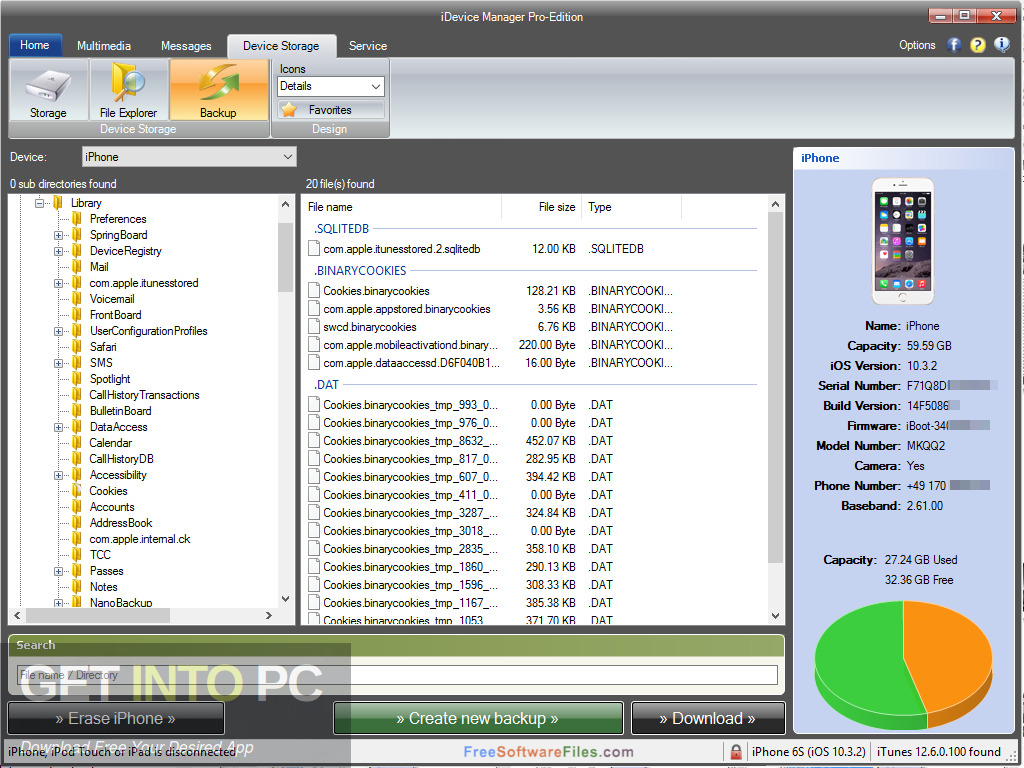
Task: Select the Preferences folder icon
Action: (x=77, y=219)
